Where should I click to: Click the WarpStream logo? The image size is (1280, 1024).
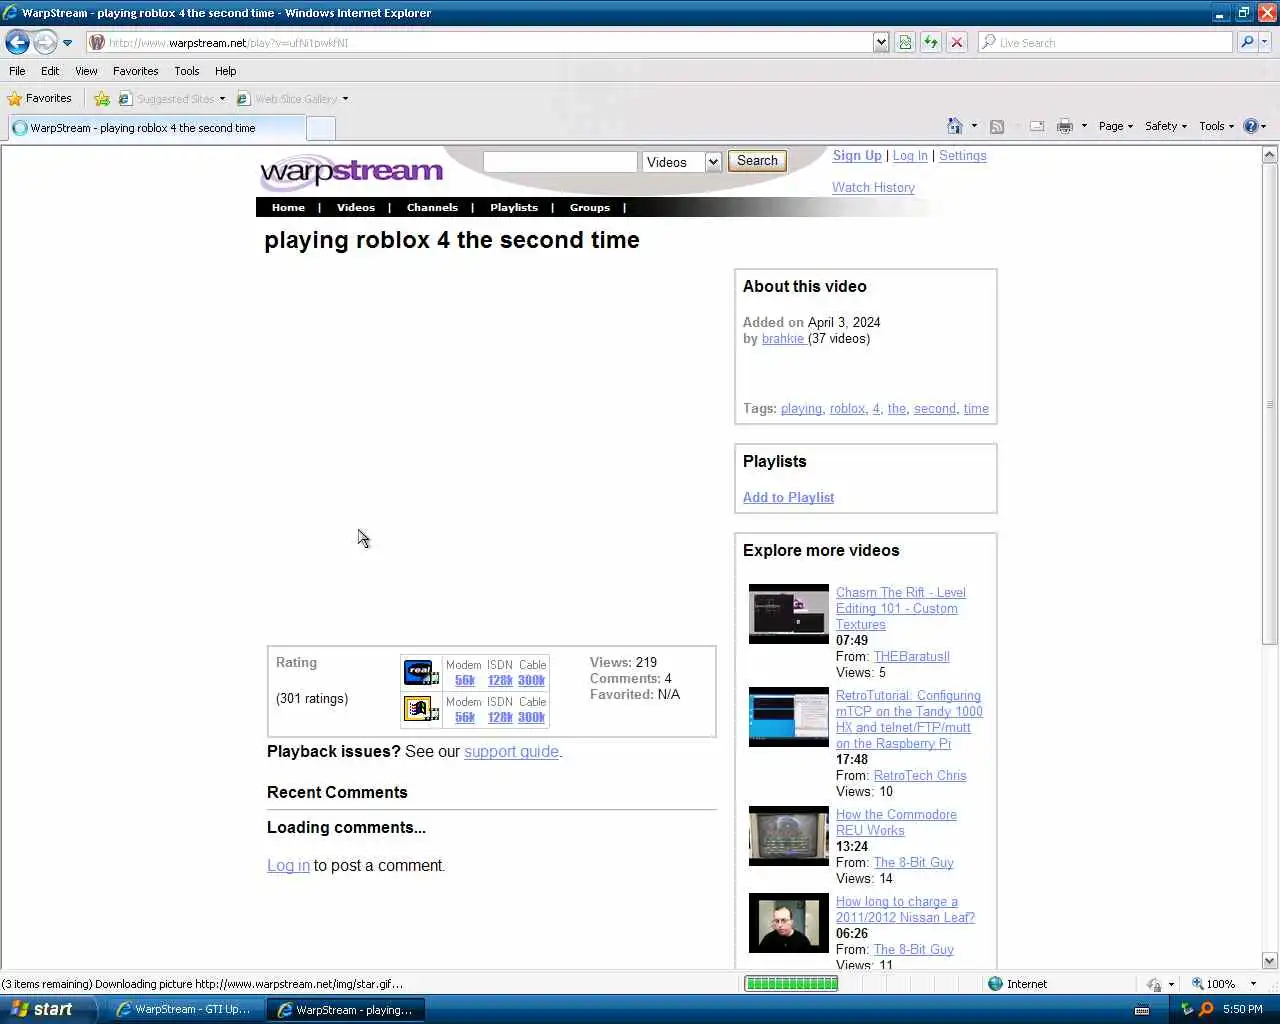351,172
